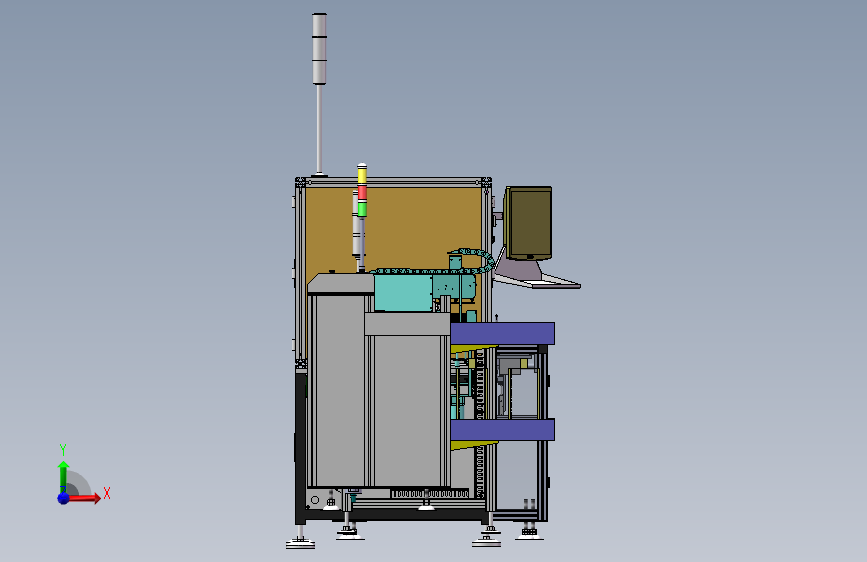Image resolution: width=867 pixels, height=562 pixels.
Task: Click the green Y axis arrow of the triad
Action: pyautogui.click(x=63, y=477)
